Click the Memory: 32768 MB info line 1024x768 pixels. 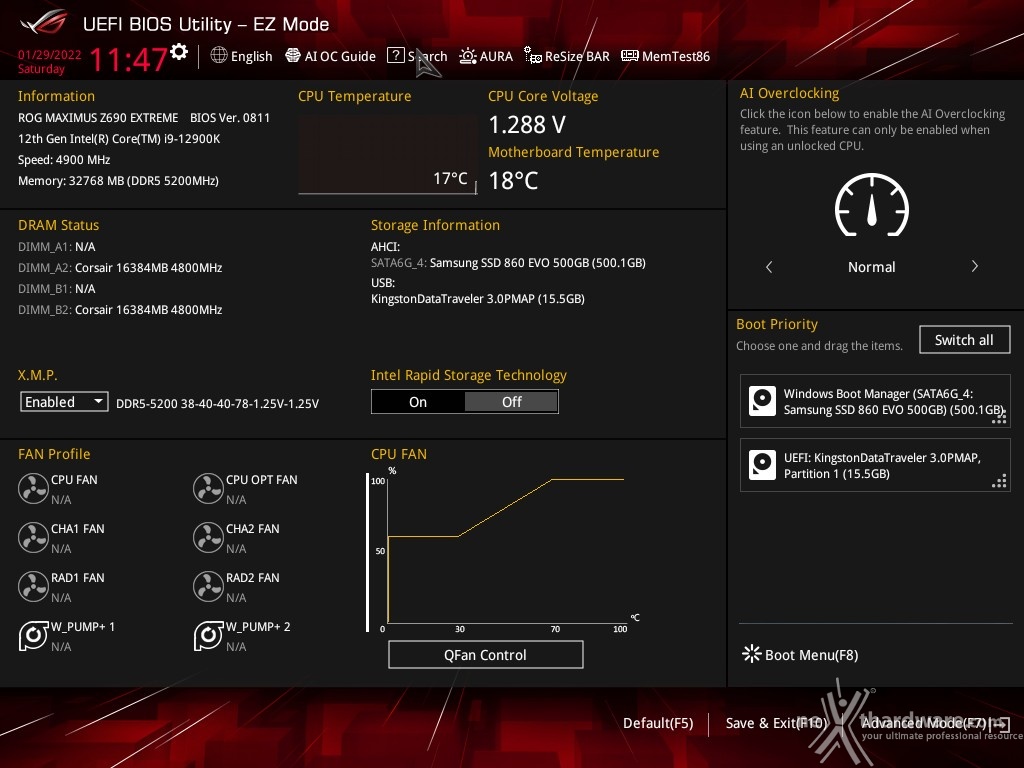coord(118,181)
